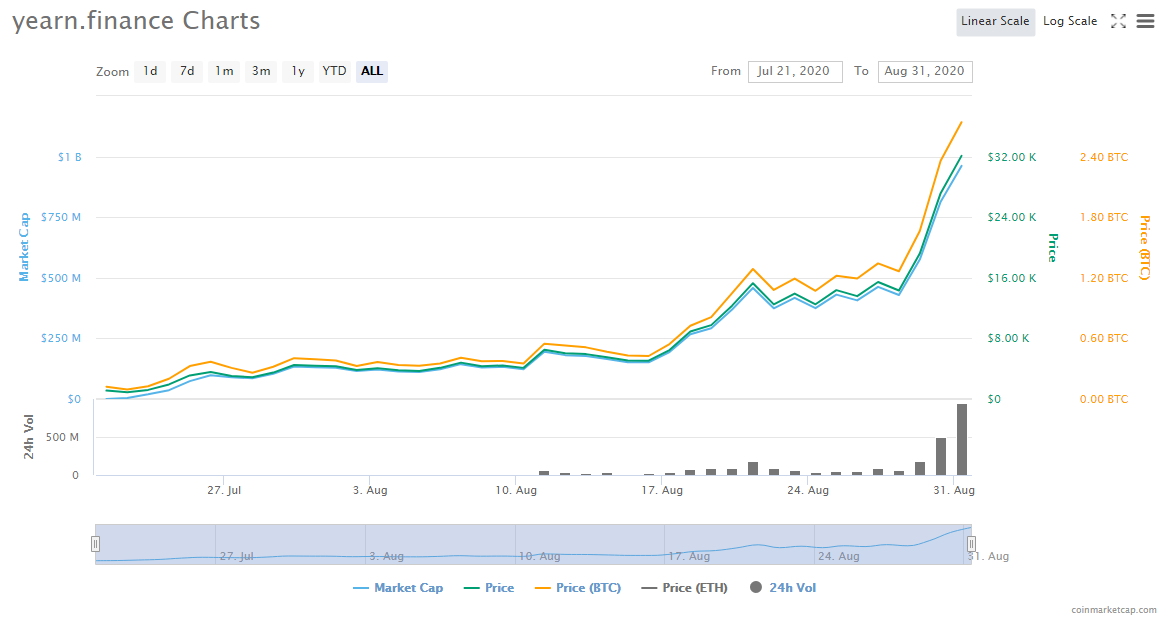The height and width of the screenshot is (631, 1174).
Task: Switch chart to Linear Scale
Action: coord(995,22)
